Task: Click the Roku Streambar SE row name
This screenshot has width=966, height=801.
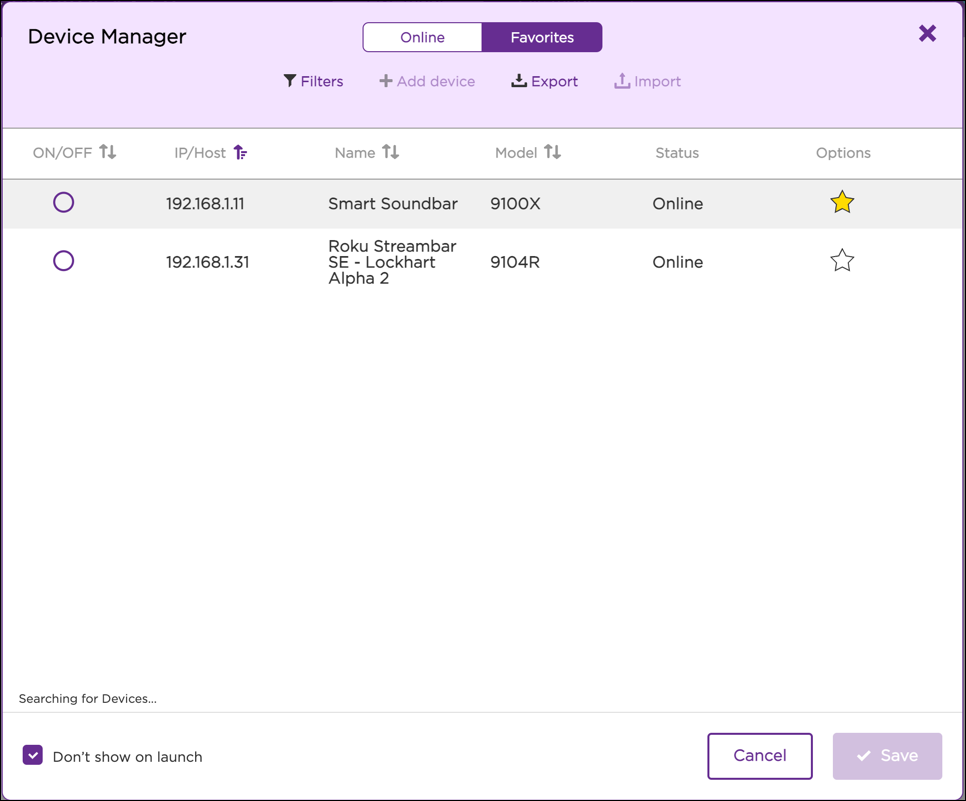Action: point(392,262)
